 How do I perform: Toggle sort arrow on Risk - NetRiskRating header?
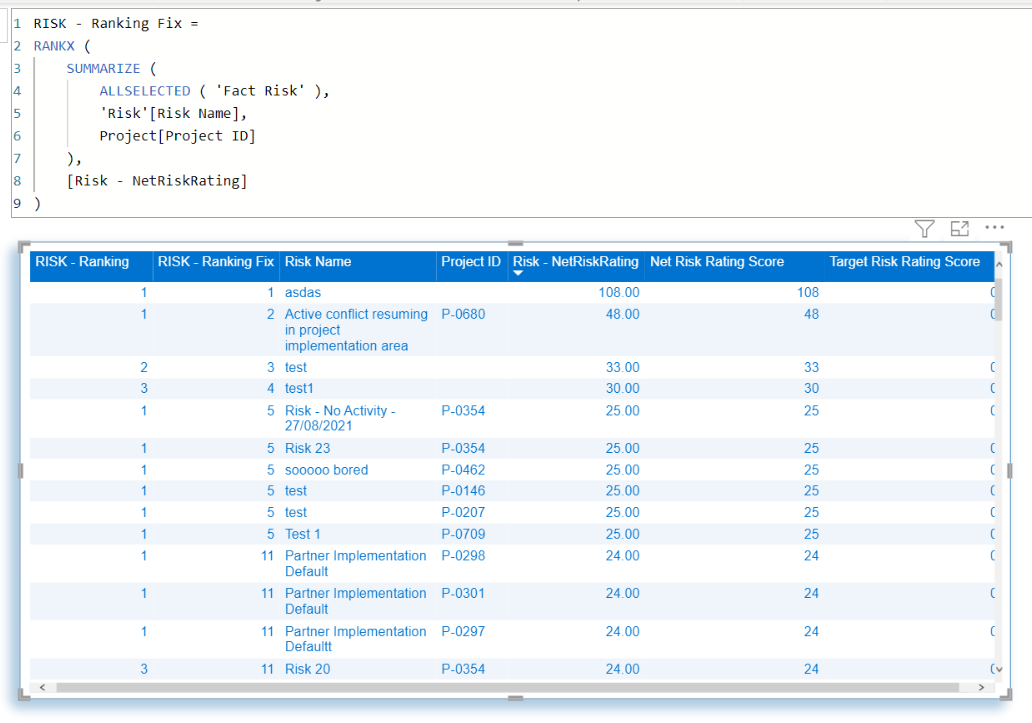pyautogui.click(x=518, y=273)
